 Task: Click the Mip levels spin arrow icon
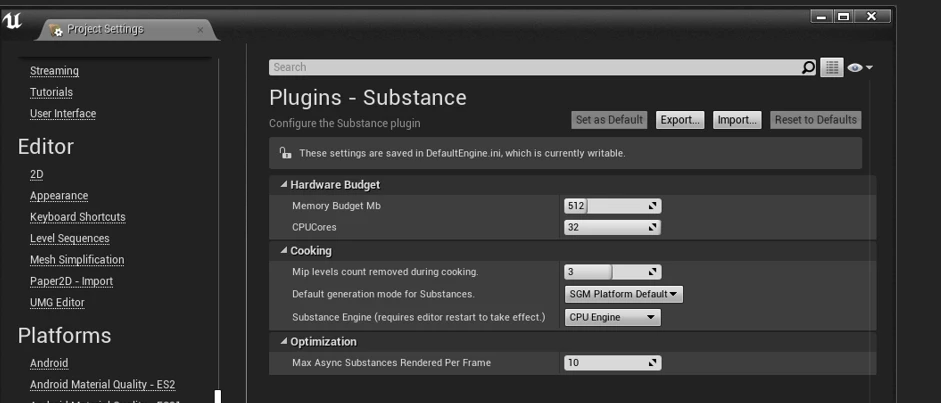(x=653, y=272)
